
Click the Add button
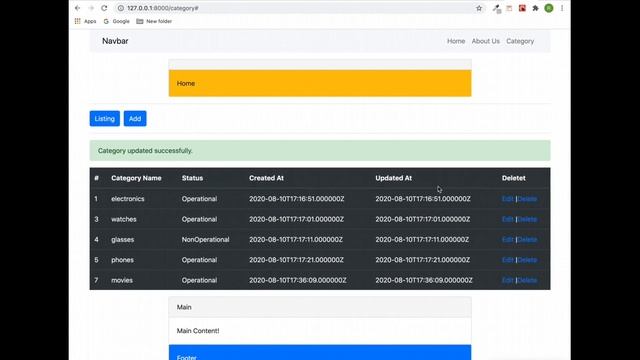click(135, 119)
